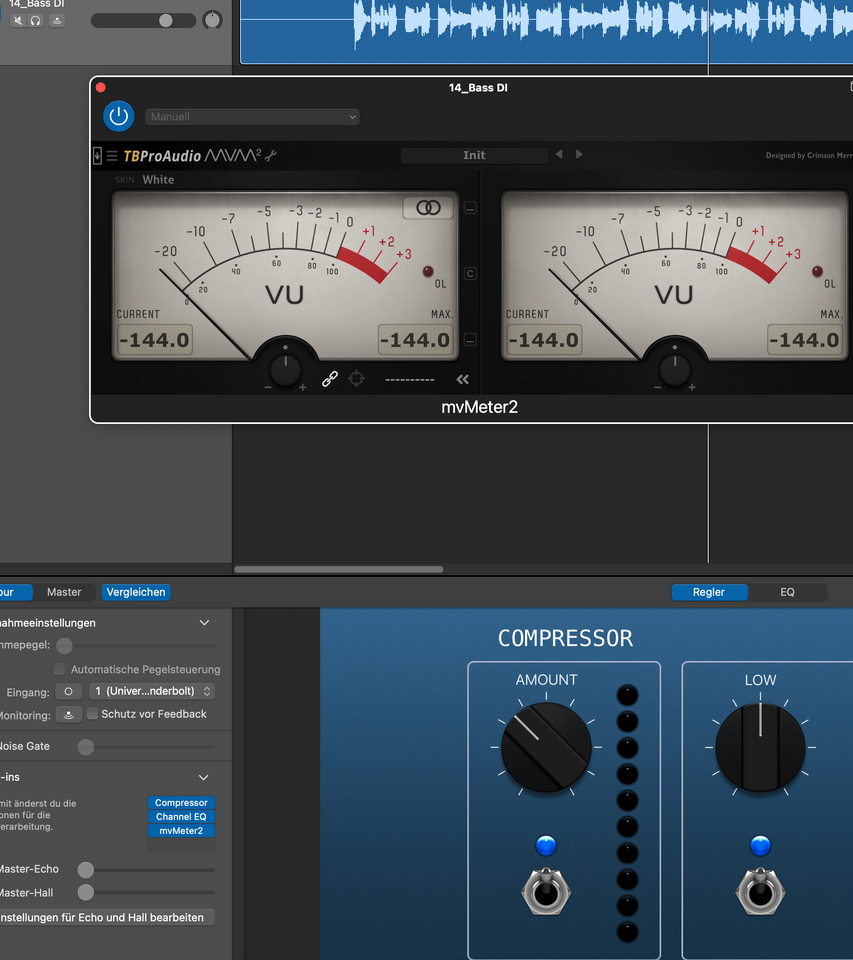The width and height of the screenshot is (853, 960).
Task: Click the LOW knob
Action: click(x=761, y=747)
